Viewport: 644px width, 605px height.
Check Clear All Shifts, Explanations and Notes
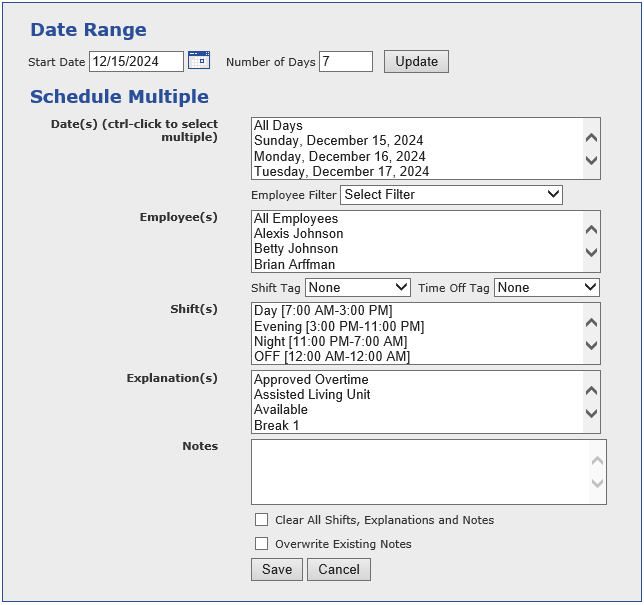click(261, 520)
